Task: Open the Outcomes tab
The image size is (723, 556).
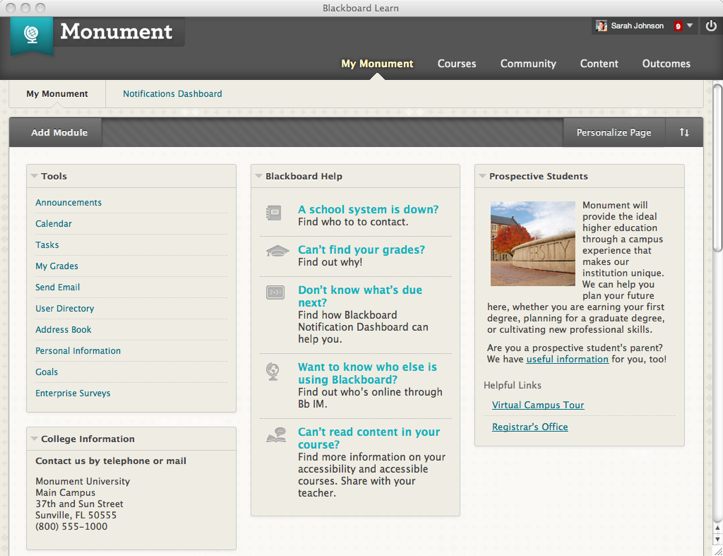Action: (x=666, y=64)
